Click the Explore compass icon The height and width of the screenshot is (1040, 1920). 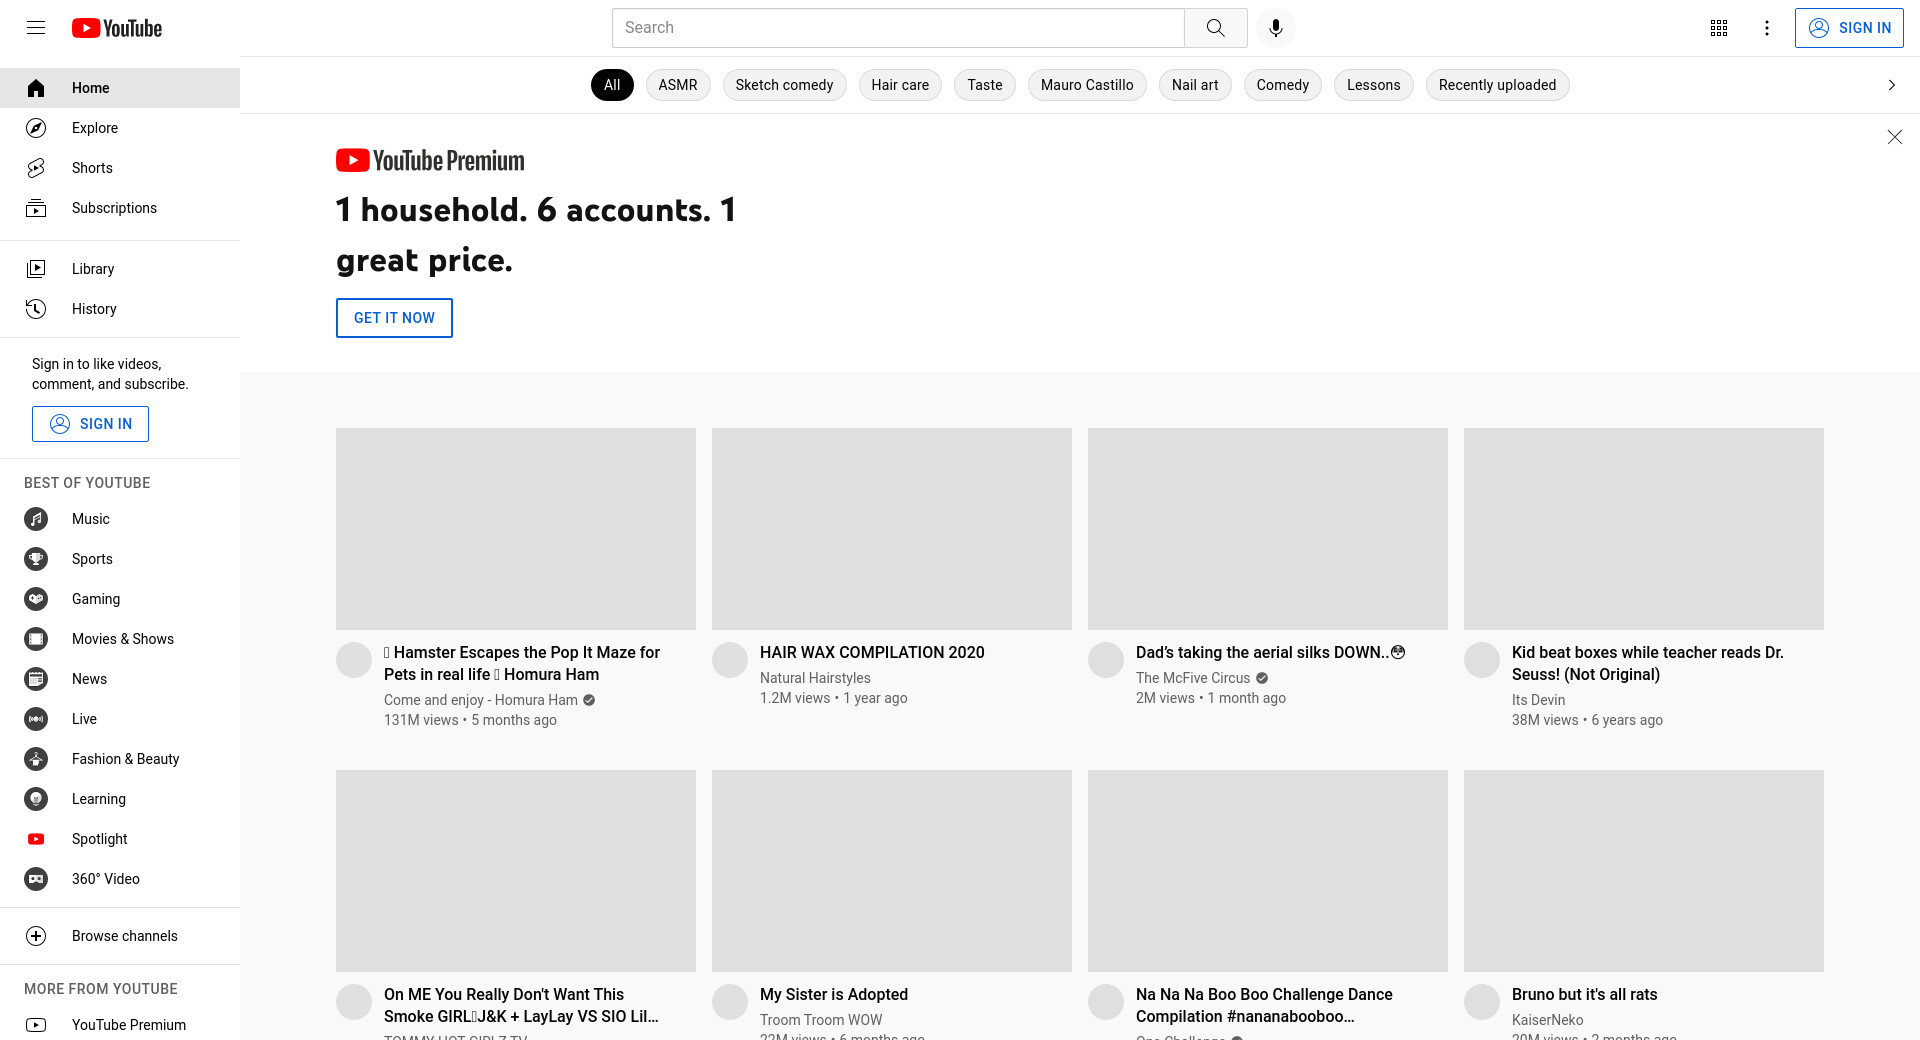coord(36,128)
